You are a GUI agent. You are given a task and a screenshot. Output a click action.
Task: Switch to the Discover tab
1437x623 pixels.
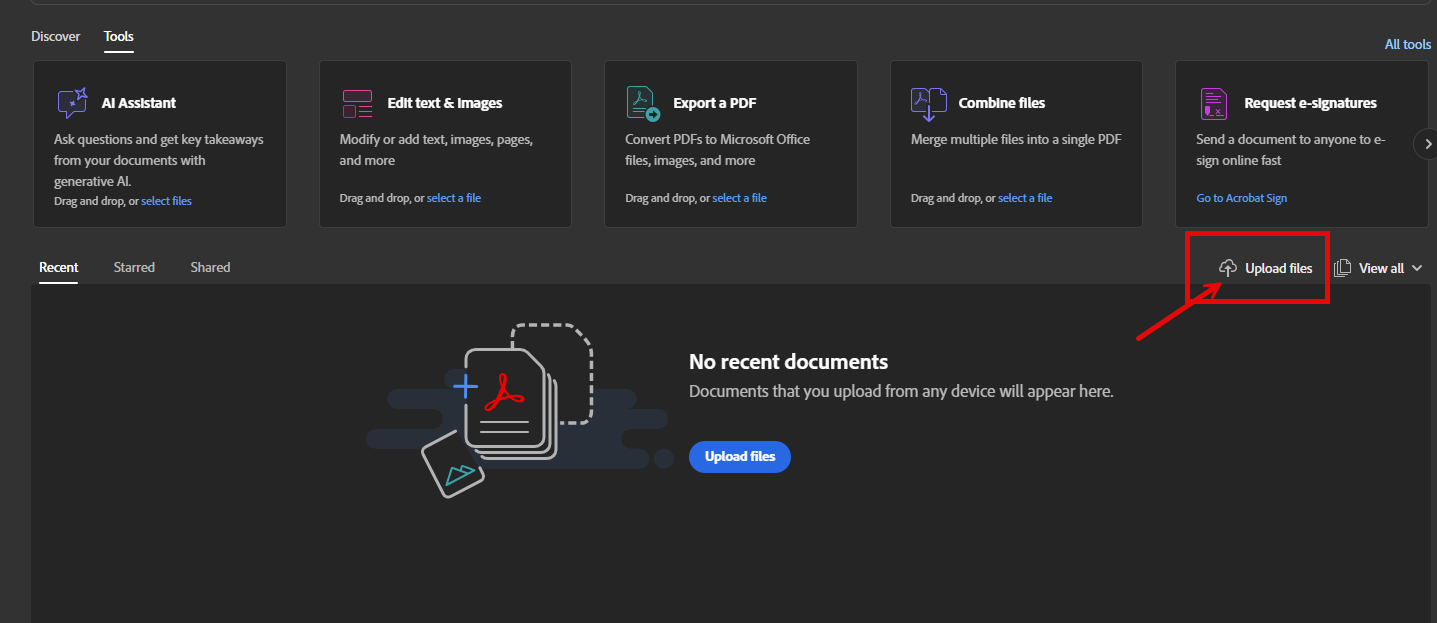[x=55, y=36]
